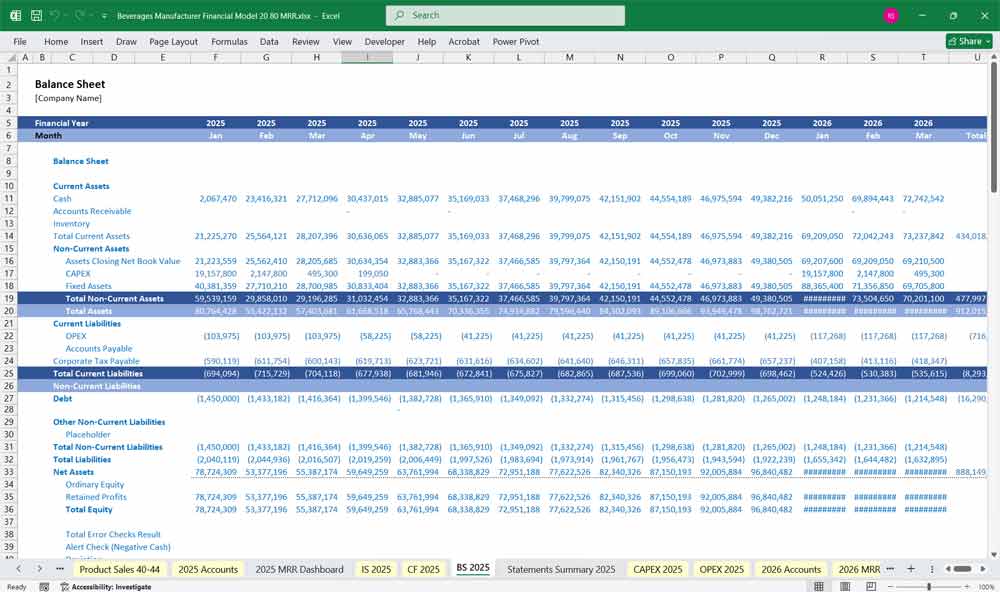Click the Undo icon in the Quick Access Toolbar
Image resolution: width=1000 pixels, height=592 pixels.
point(55,15)
